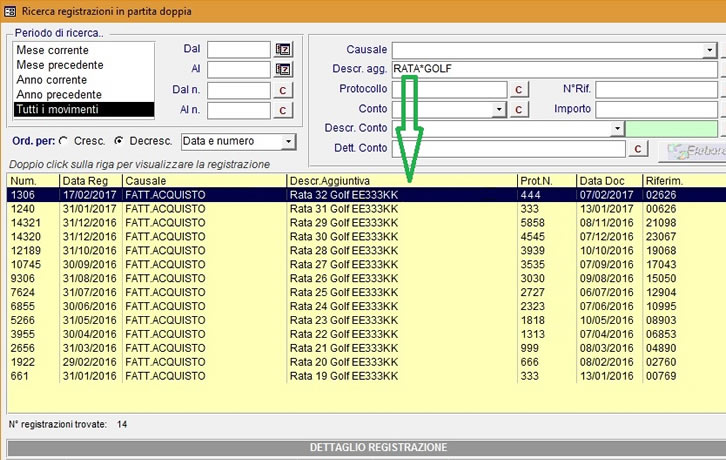Click the Num. column header
The width and height of the screenshot is (726, 460).
coord(33,181)
